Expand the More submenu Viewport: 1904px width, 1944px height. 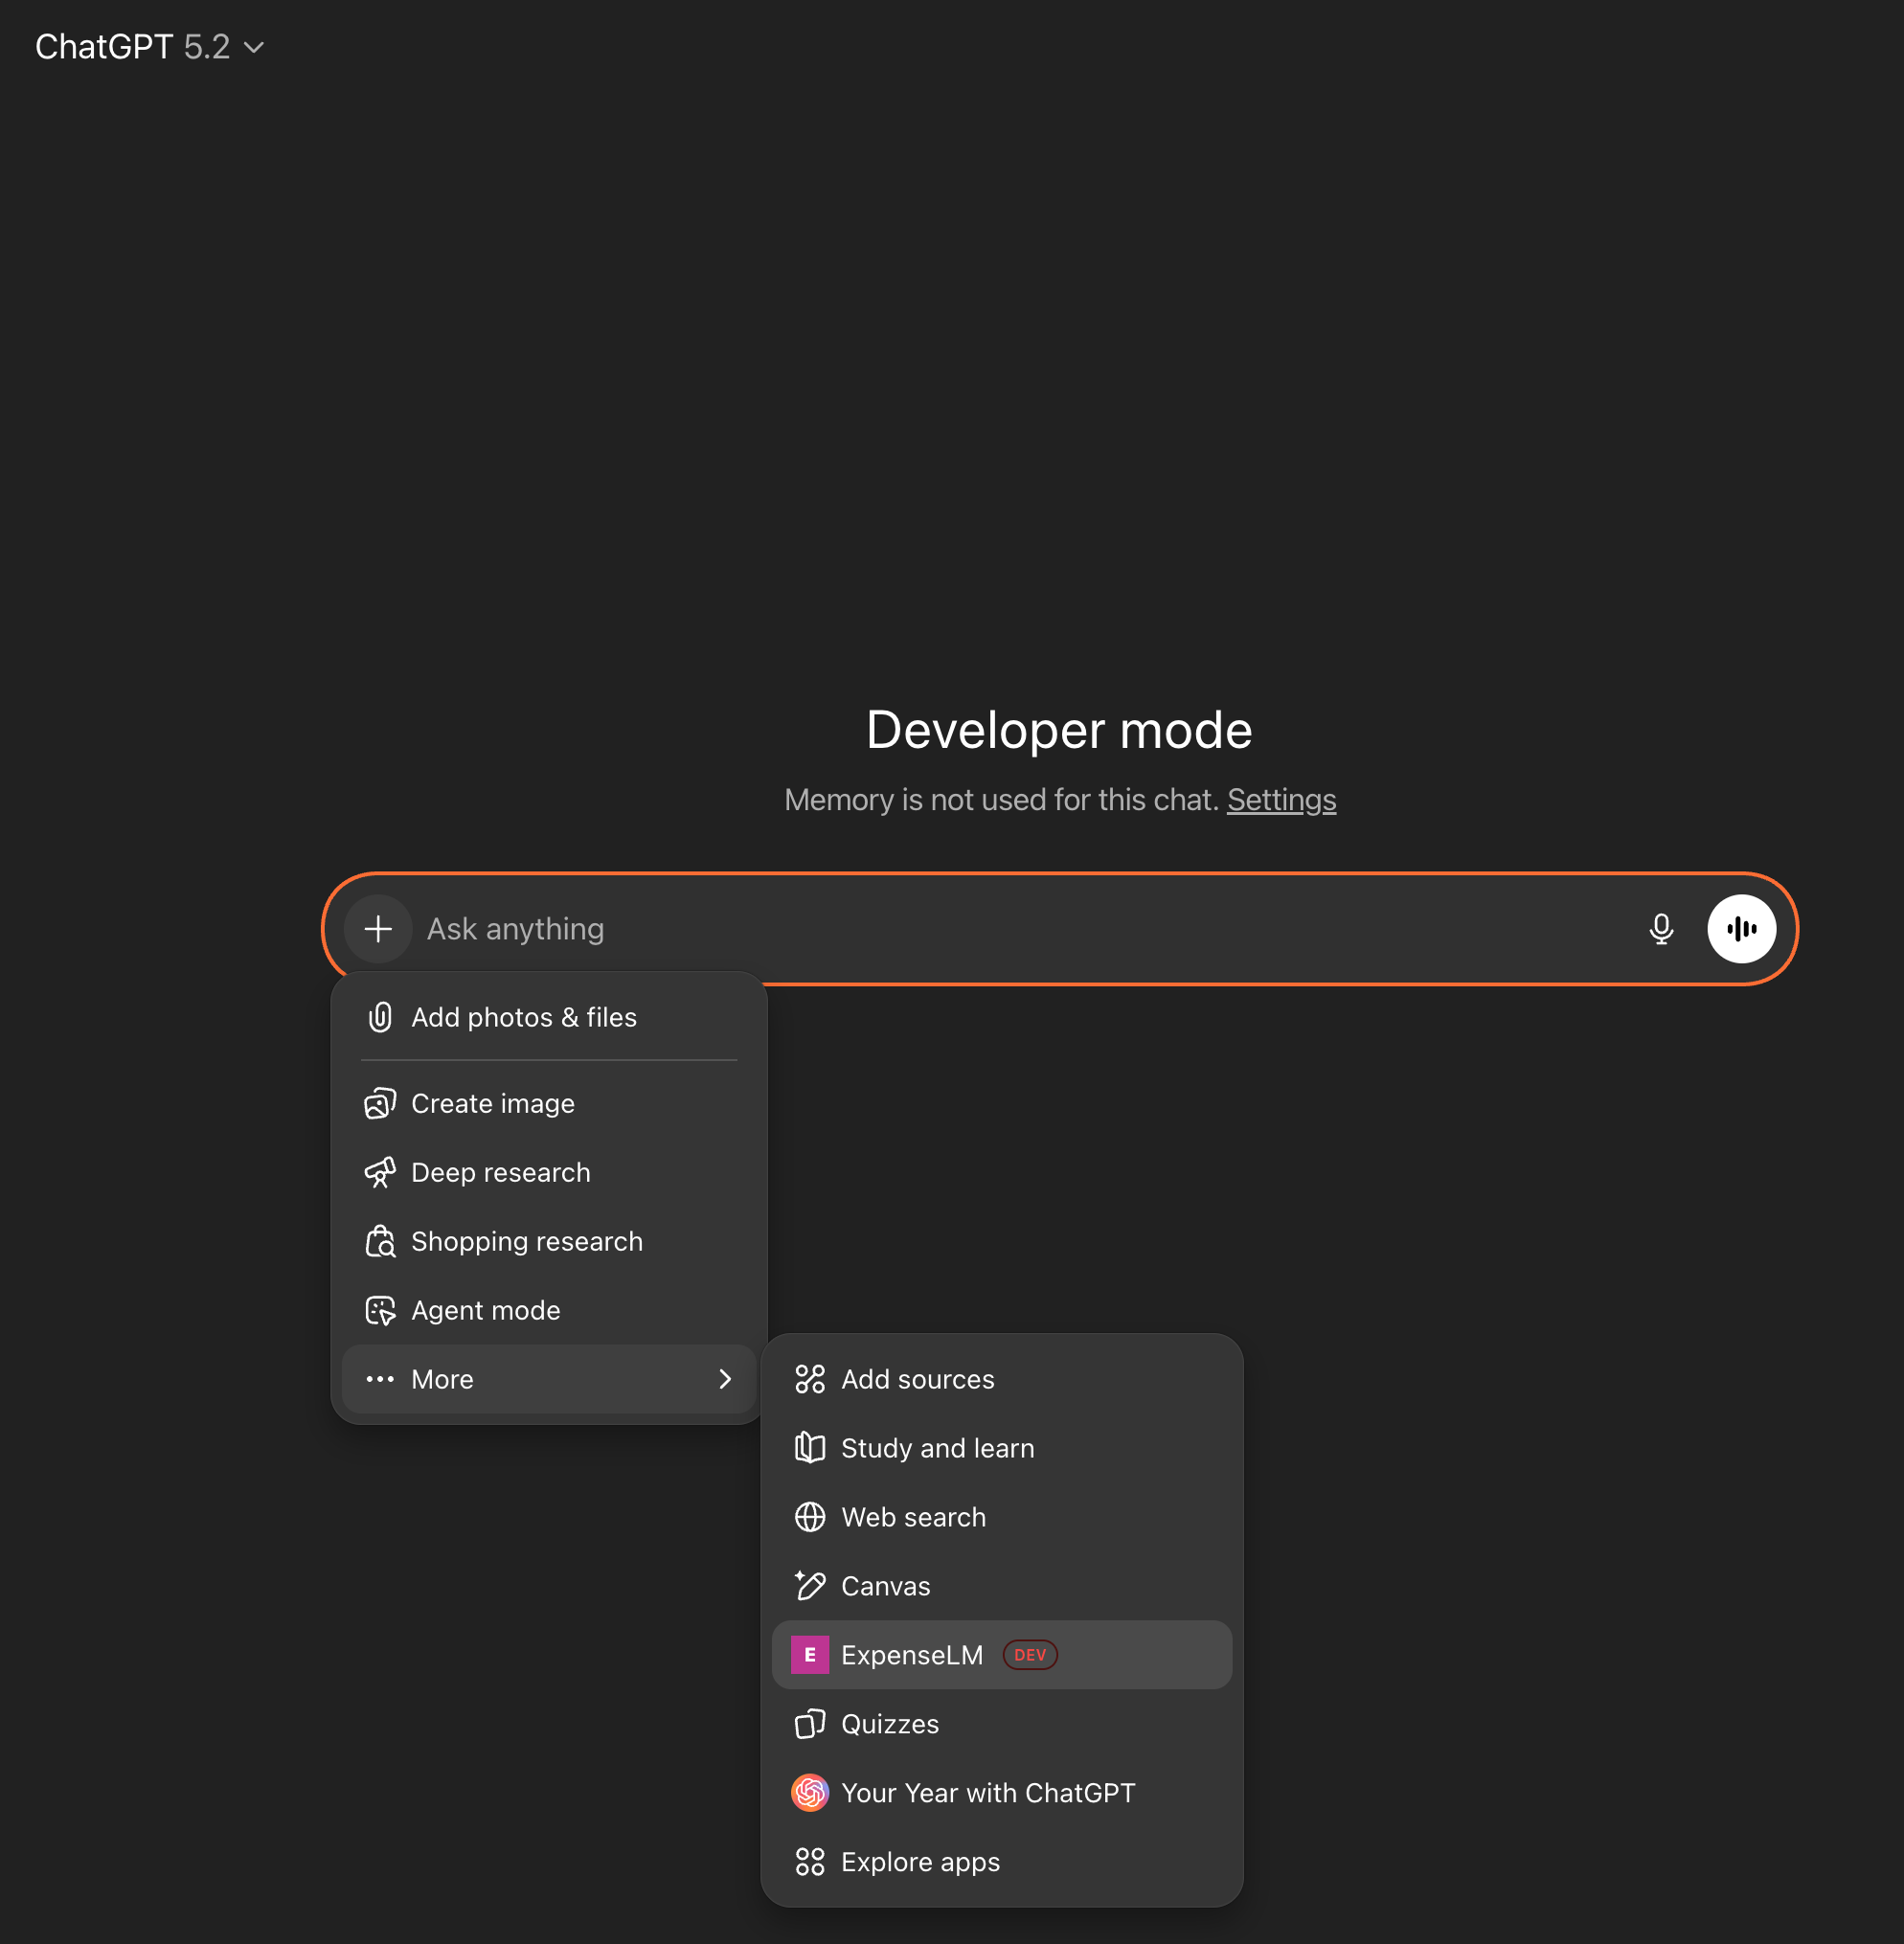(x=443, y=1379)
